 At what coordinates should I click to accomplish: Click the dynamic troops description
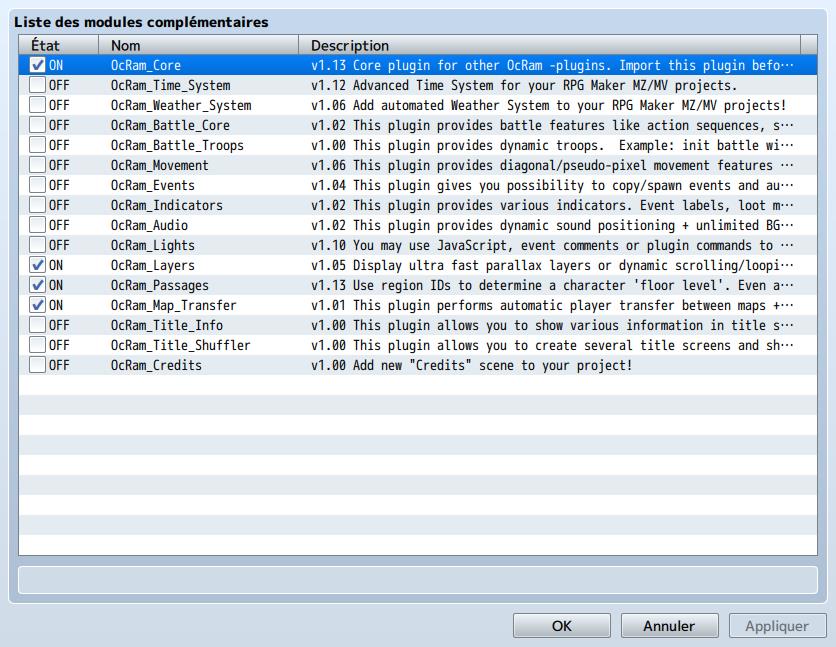[552, 145]
